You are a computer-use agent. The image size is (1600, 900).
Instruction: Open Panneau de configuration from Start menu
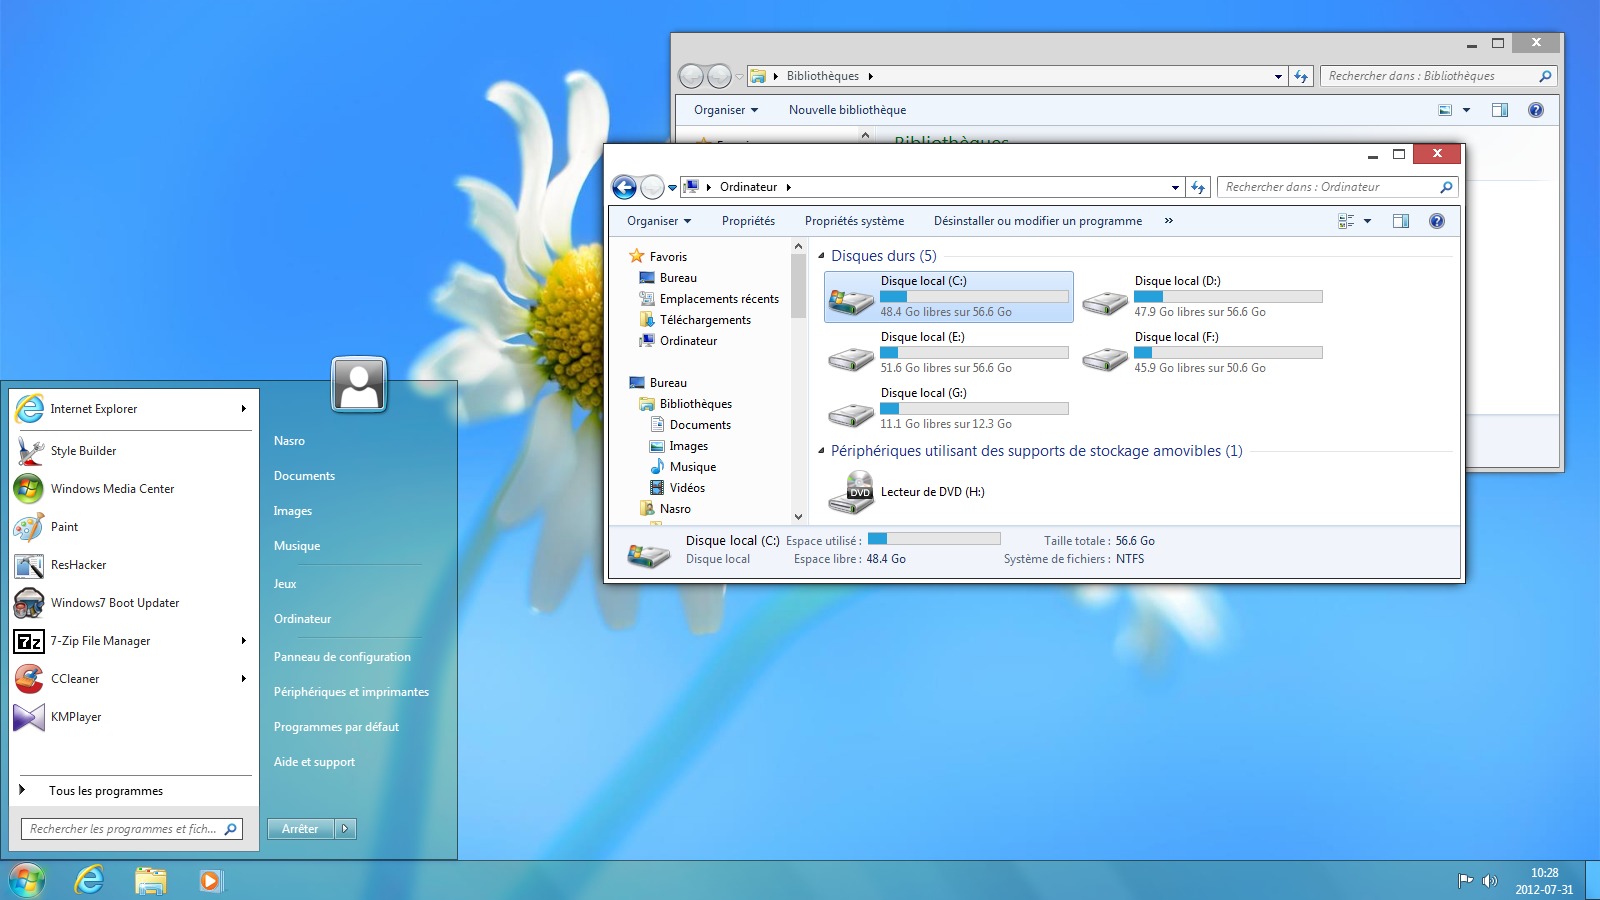click(x=342, y=657)
